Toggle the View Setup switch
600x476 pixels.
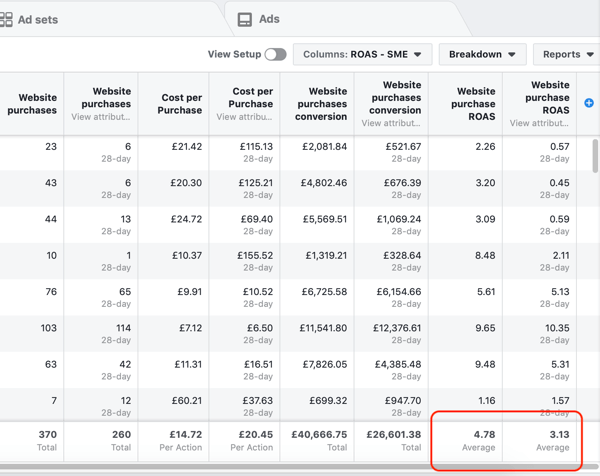tap(275, 54)
